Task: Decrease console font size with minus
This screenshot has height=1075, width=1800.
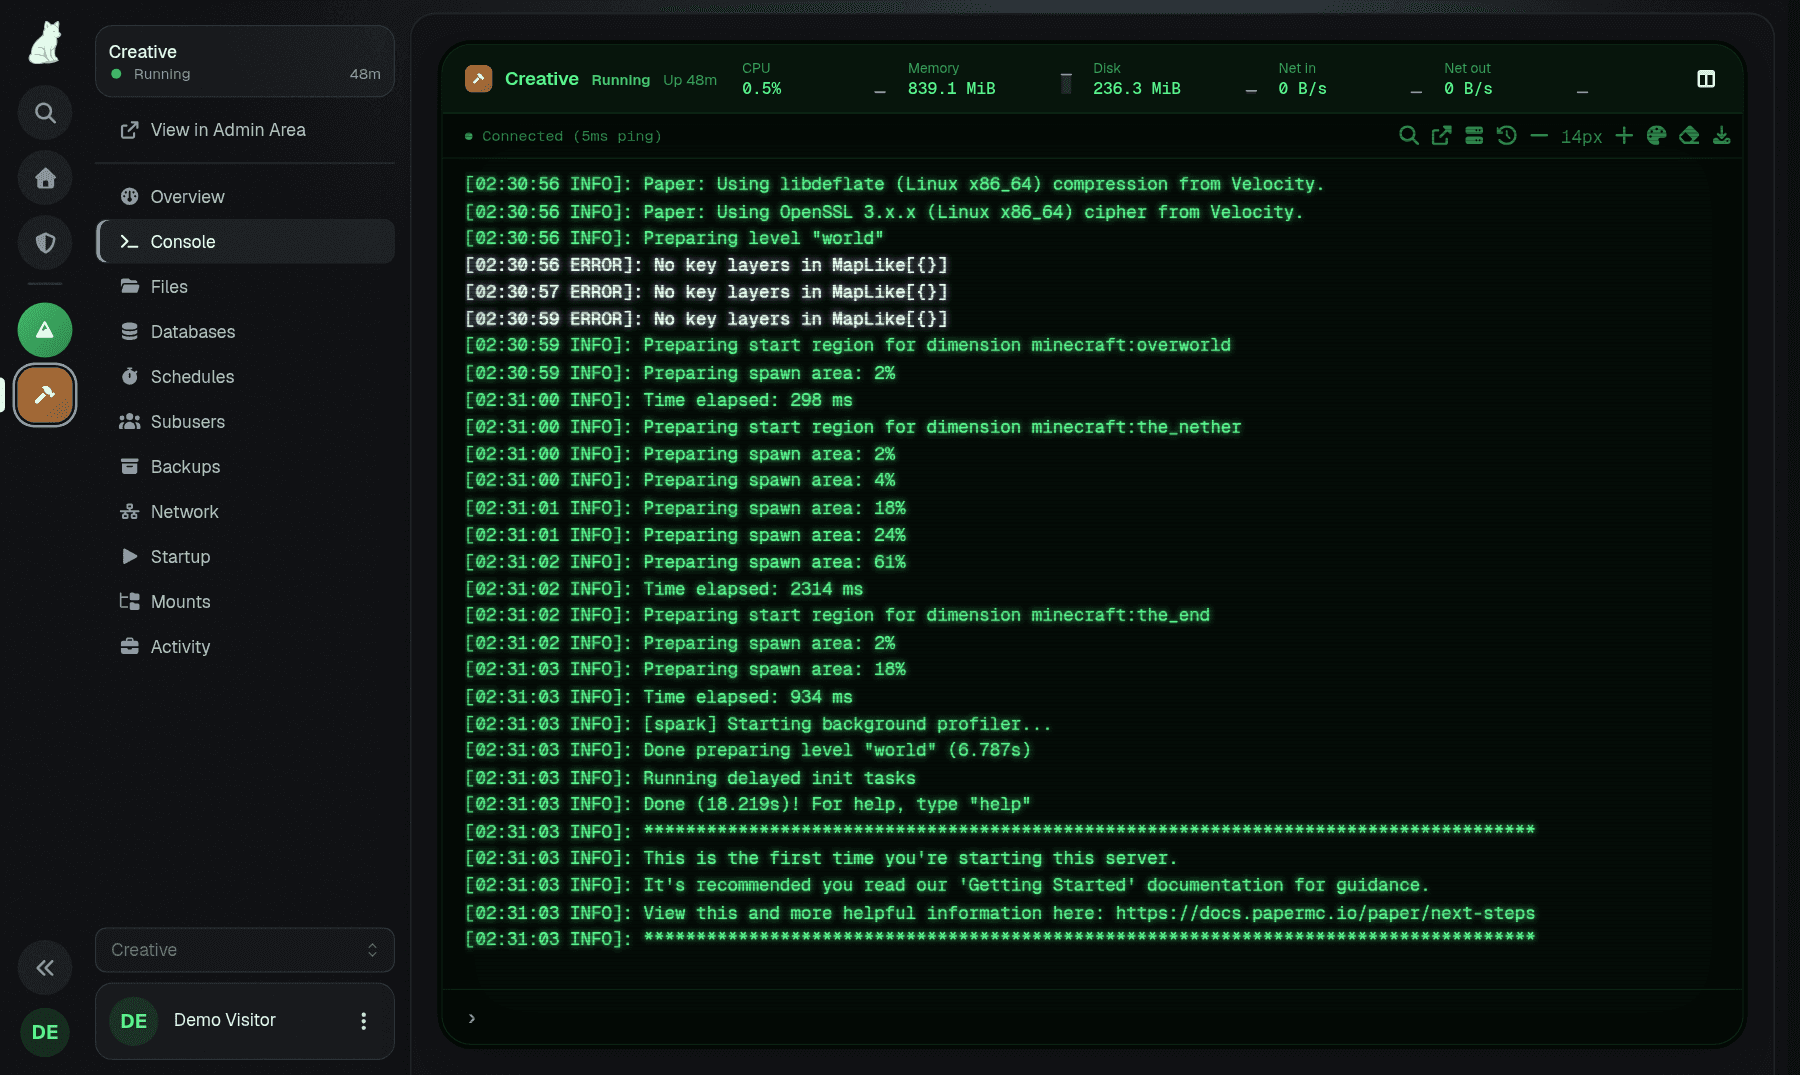Action: click(1539, 136)
